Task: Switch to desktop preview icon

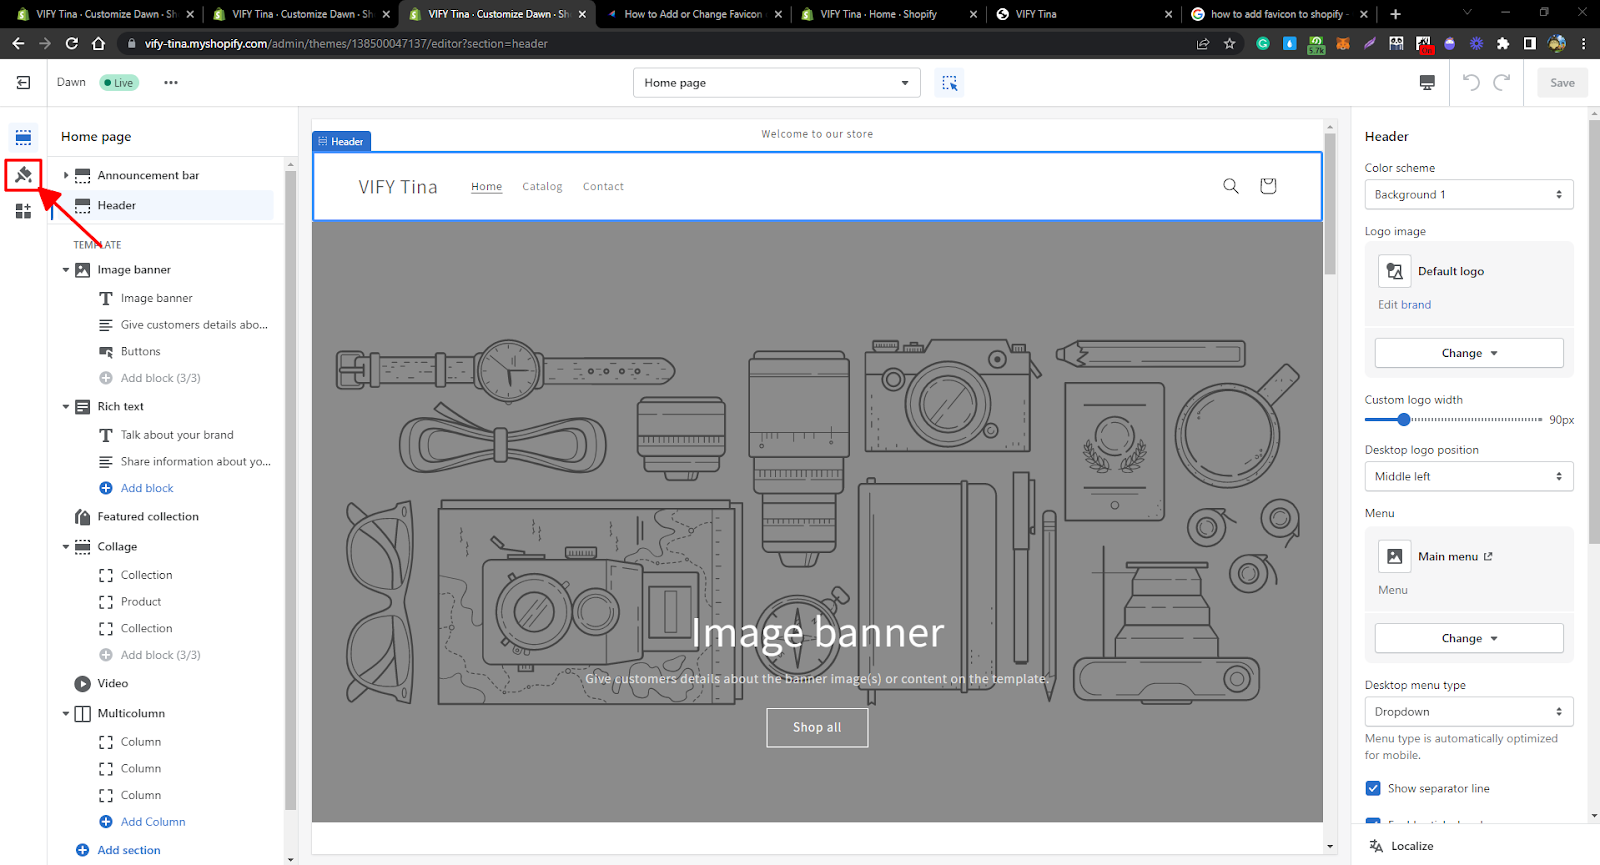Action: pos(1427,83)
